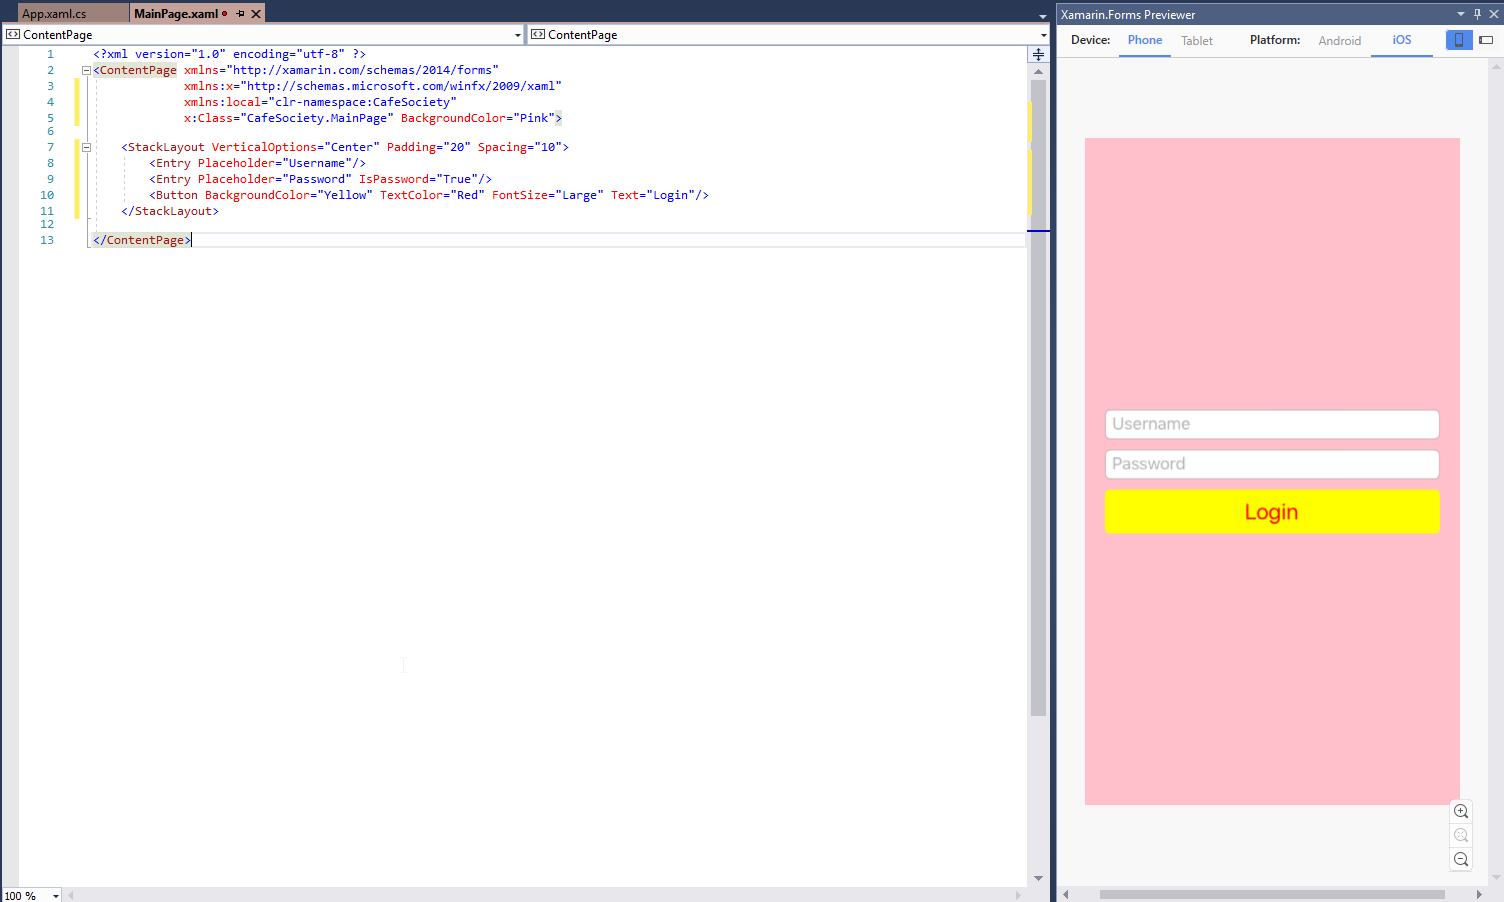This screenshot has width=1504, height=902.
Task: Click the split editor icon above scrollbar
Action: click(1038, 54)
